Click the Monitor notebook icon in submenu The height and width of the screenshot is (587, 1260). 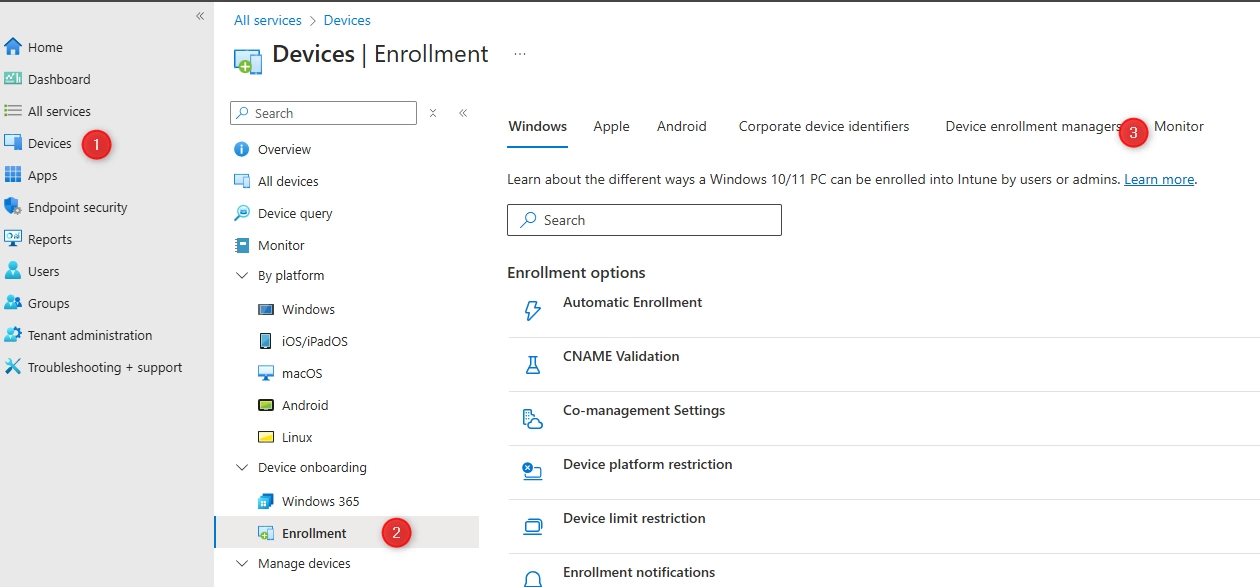coord(241,245)
